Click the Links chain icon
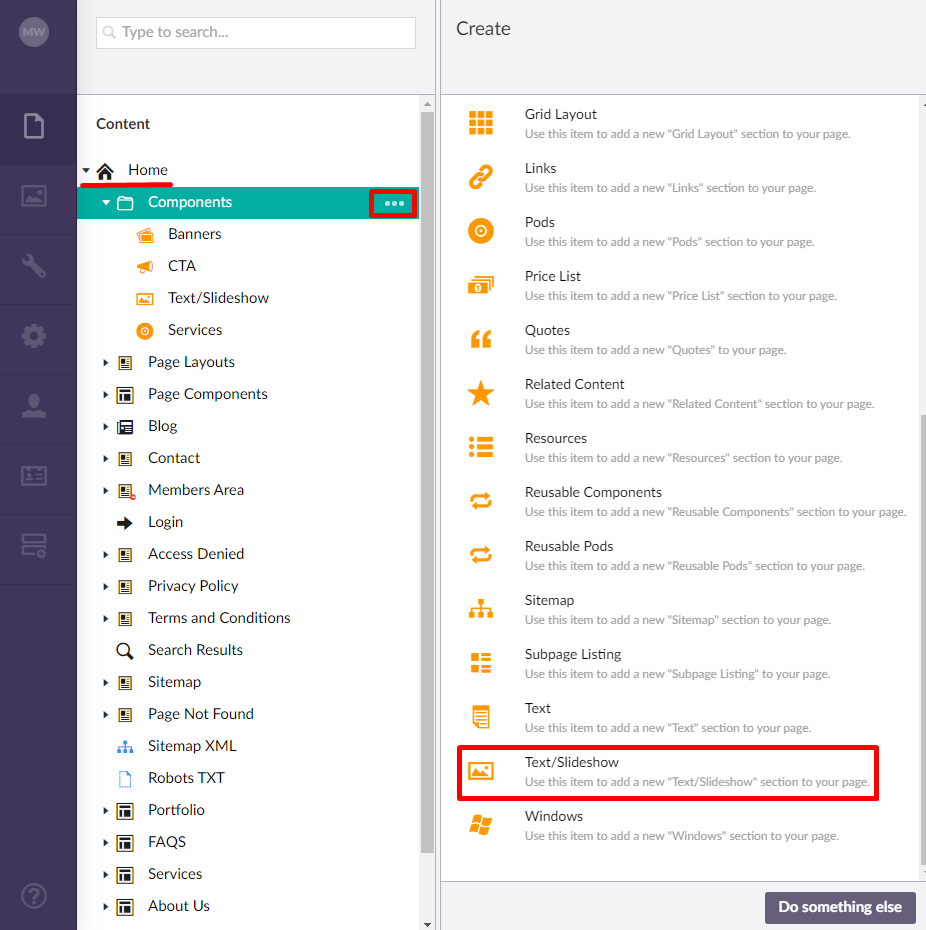The height and width of the screenshot is (930, 926). 480,177
